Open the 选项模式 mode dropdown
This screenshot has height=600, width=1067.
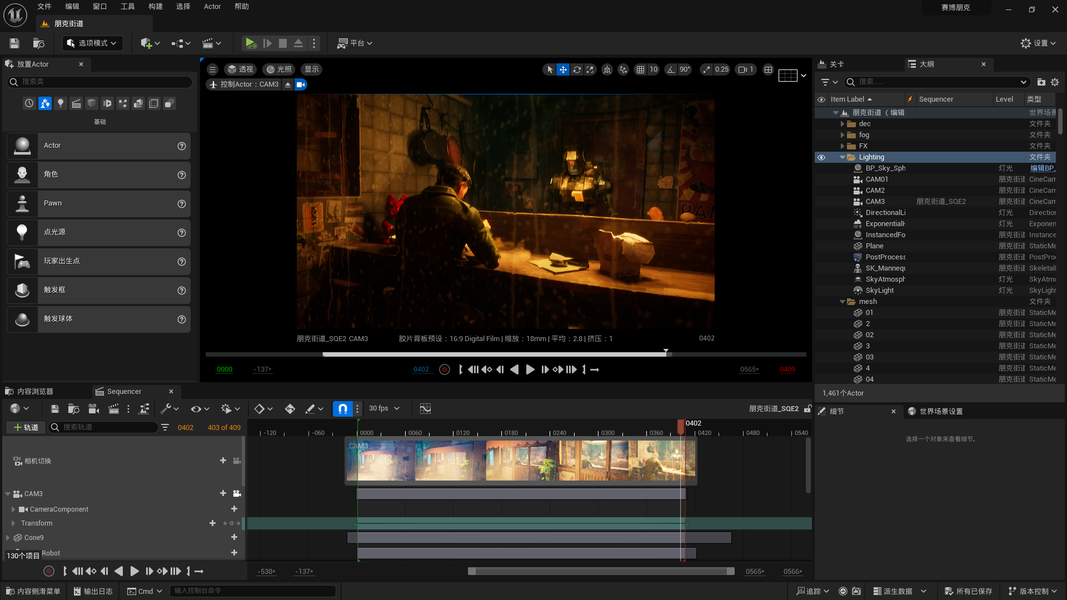(92, 43)
